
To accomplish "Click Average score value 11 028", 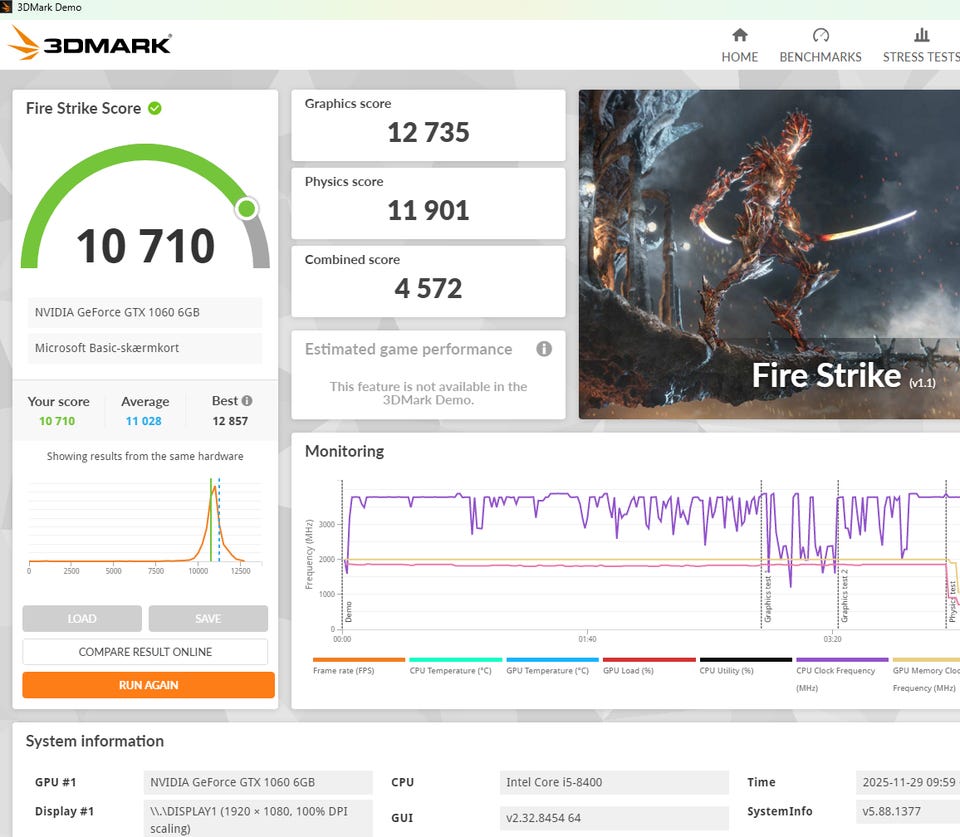I will (144, 421).
